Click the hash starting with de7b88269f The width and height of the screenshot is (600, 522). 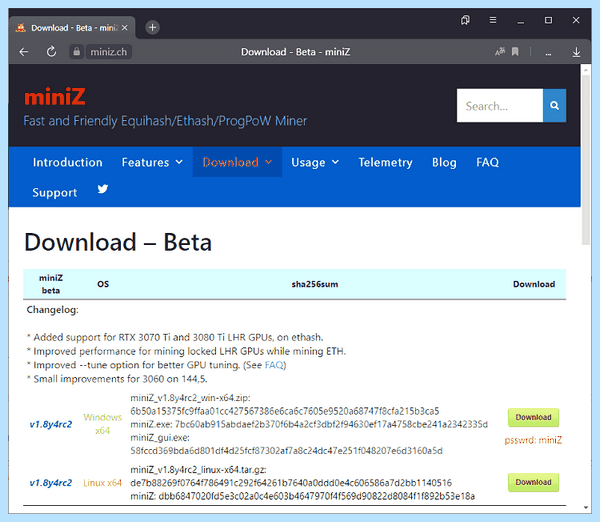pos(291,483)
